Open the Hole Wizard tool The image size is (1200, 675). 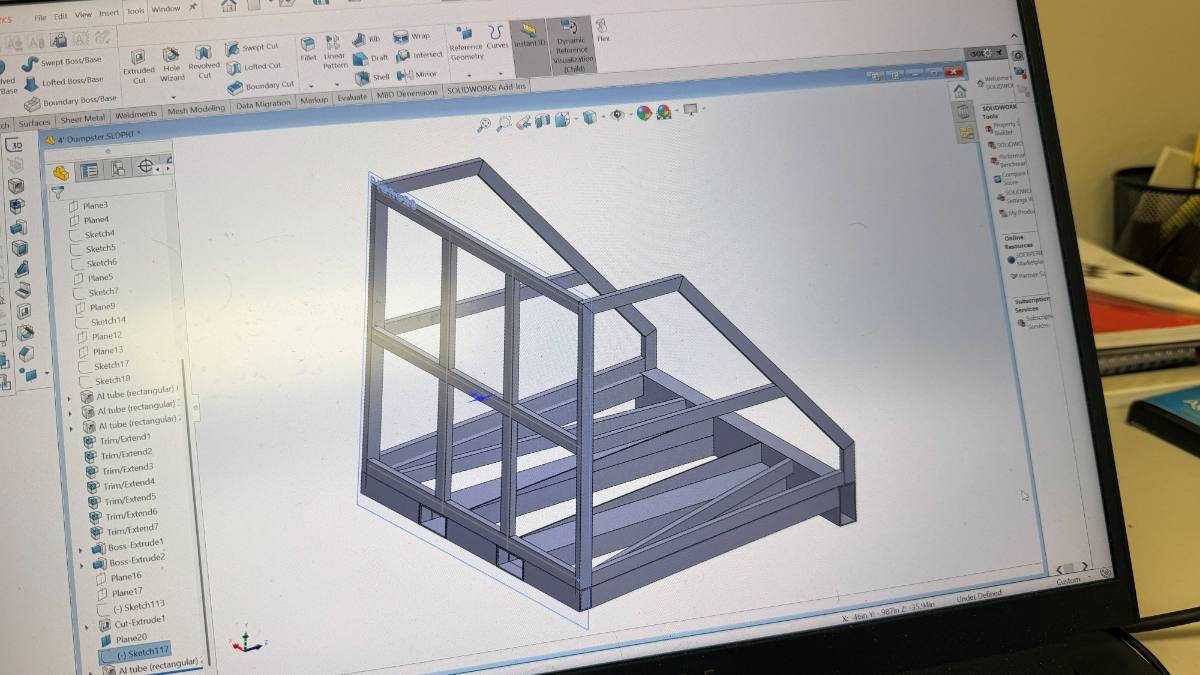[x=172, y=63]
